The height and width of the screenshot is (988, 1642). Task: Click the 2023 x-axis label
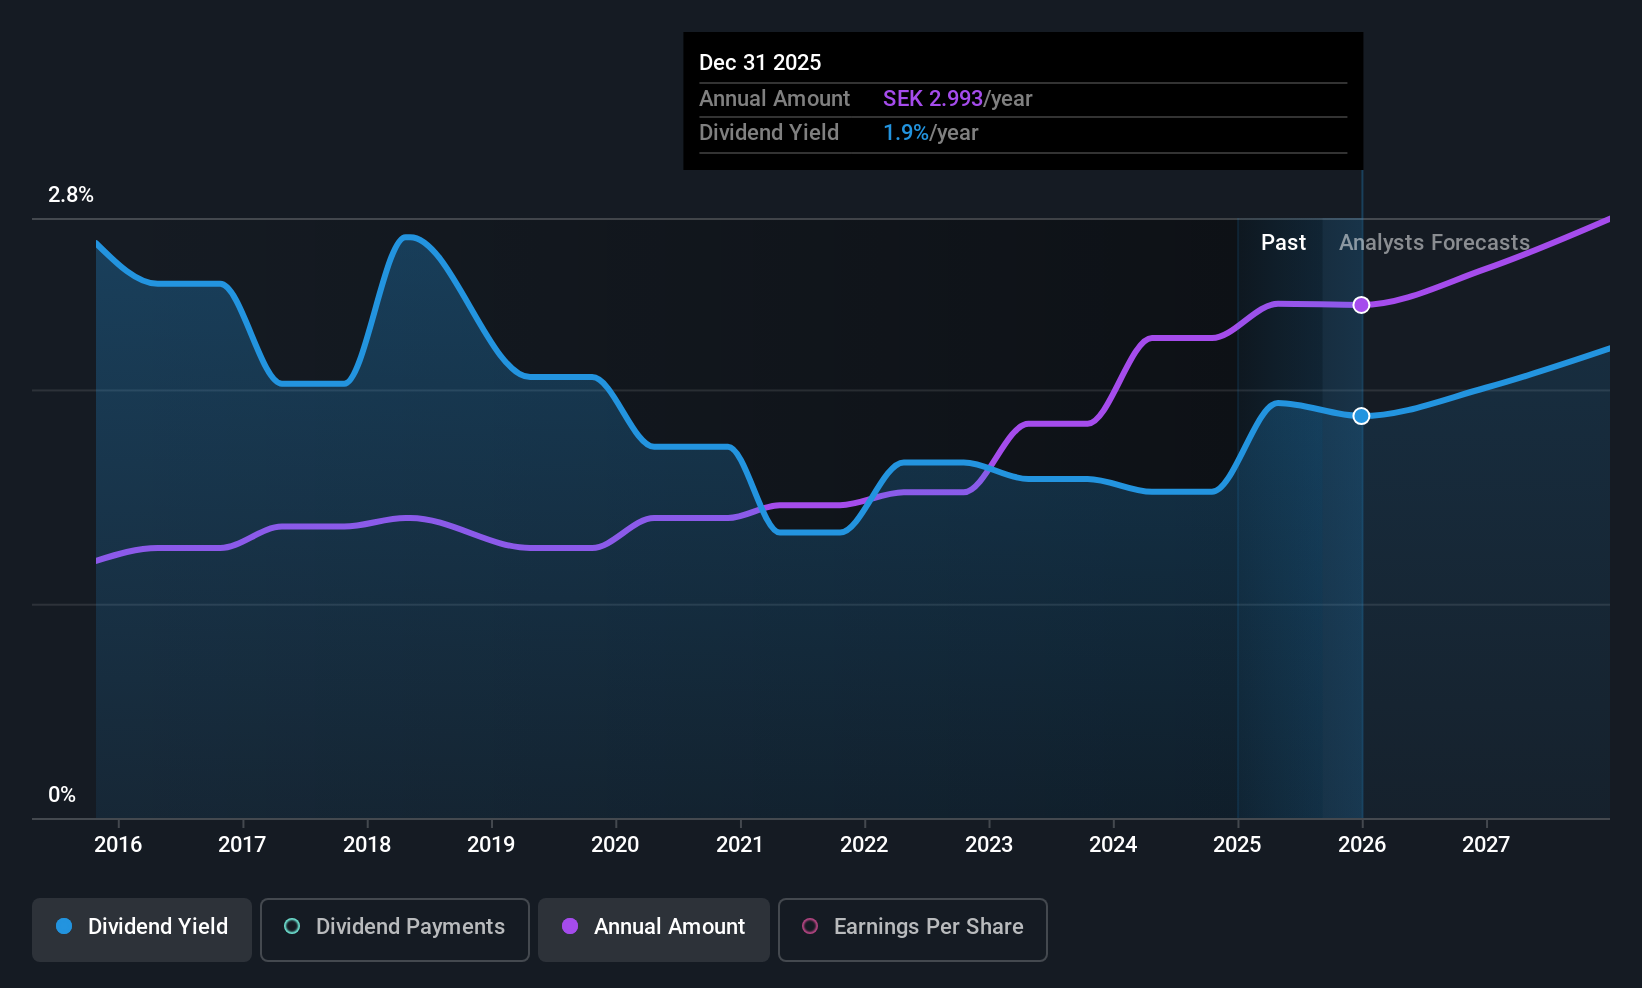[989, 845]
